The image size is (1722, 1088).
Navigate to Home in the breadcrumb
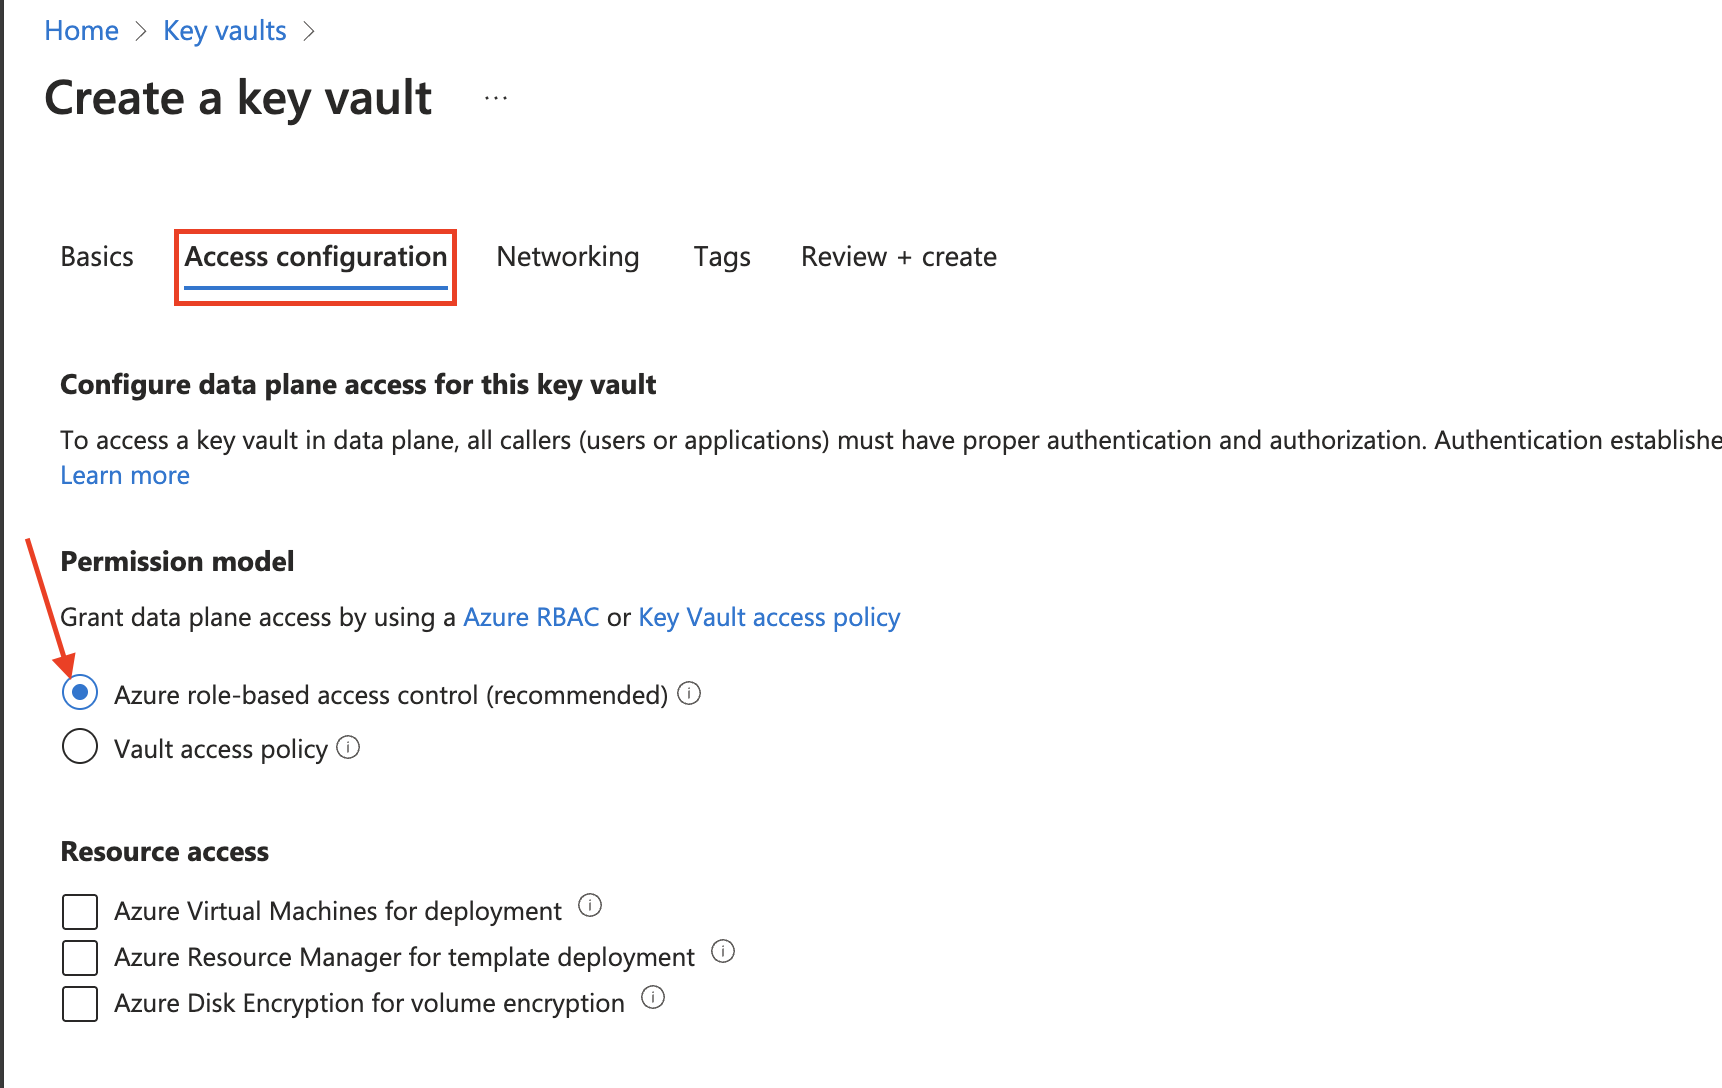[82, 31]
